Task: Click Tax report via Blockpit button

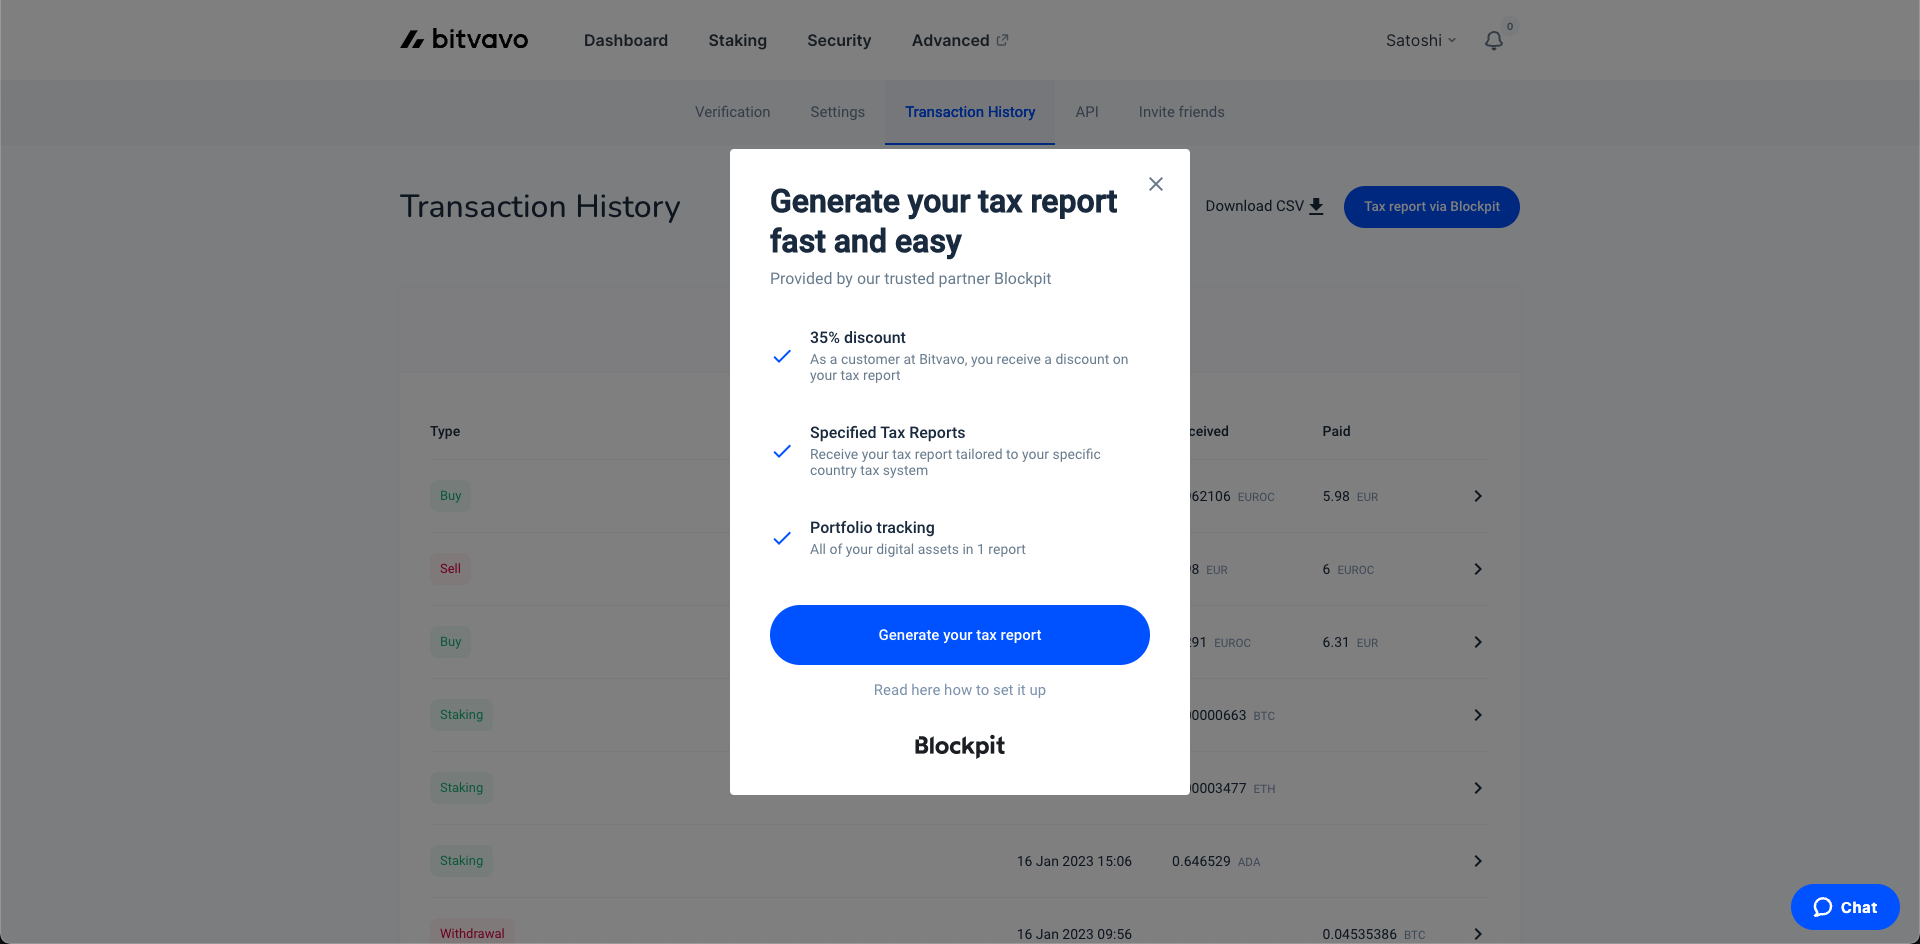Action: coord(1432,207)
